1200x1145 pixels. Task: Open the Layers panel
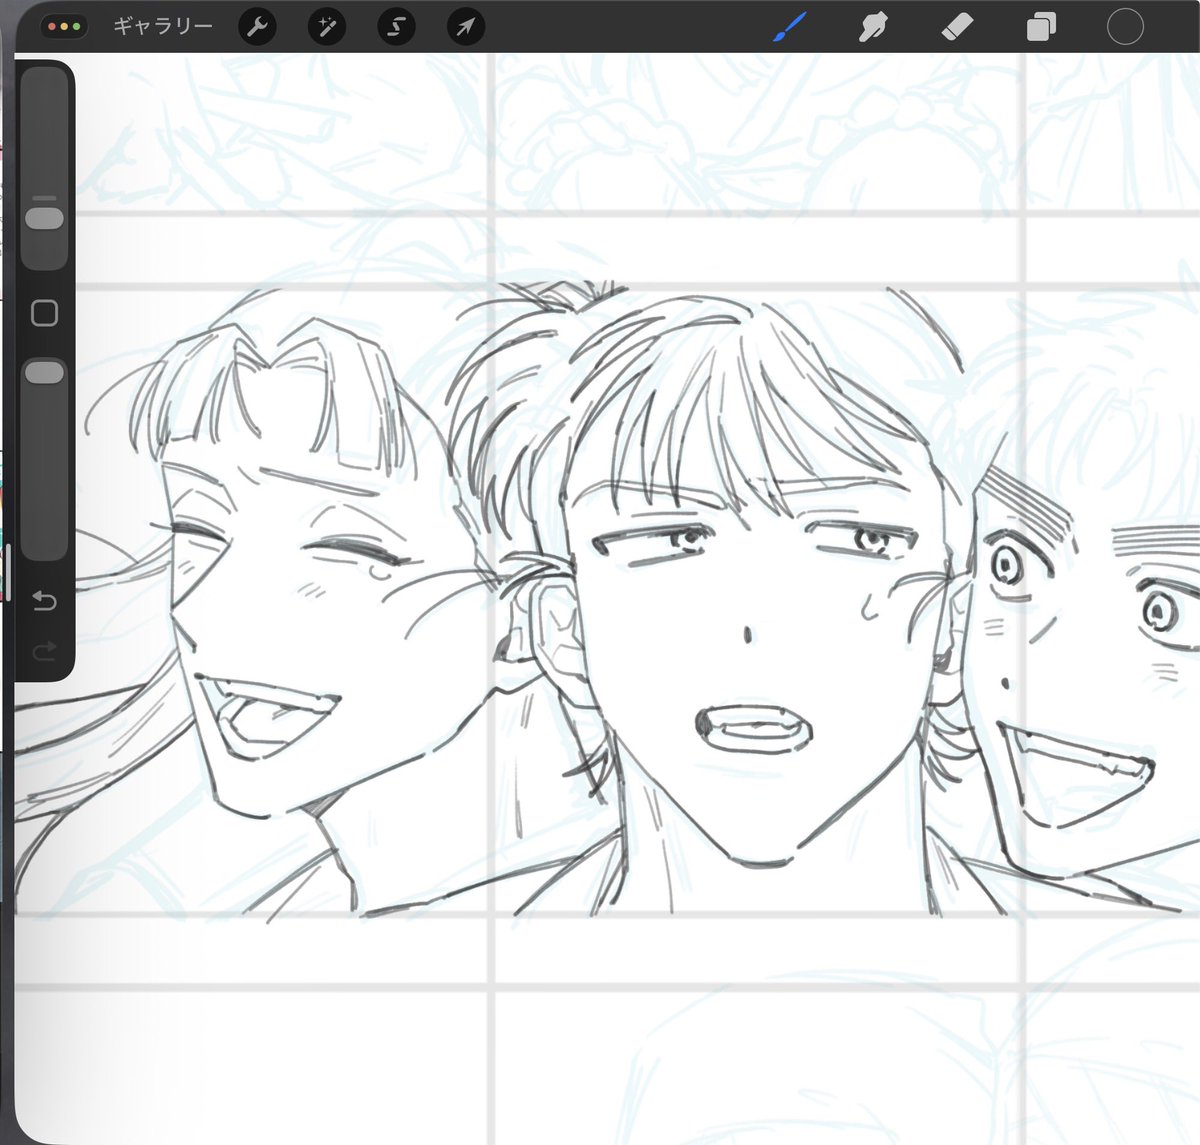(x=1041, y=27)
